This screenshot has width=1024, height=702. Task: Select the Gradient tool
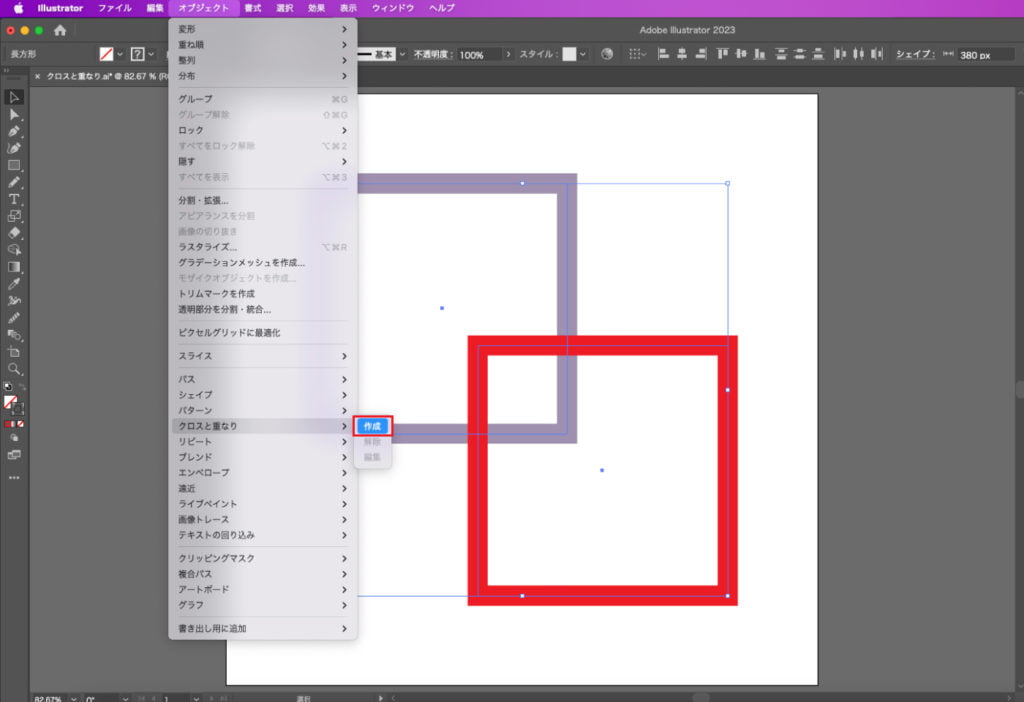click(14, 267)
